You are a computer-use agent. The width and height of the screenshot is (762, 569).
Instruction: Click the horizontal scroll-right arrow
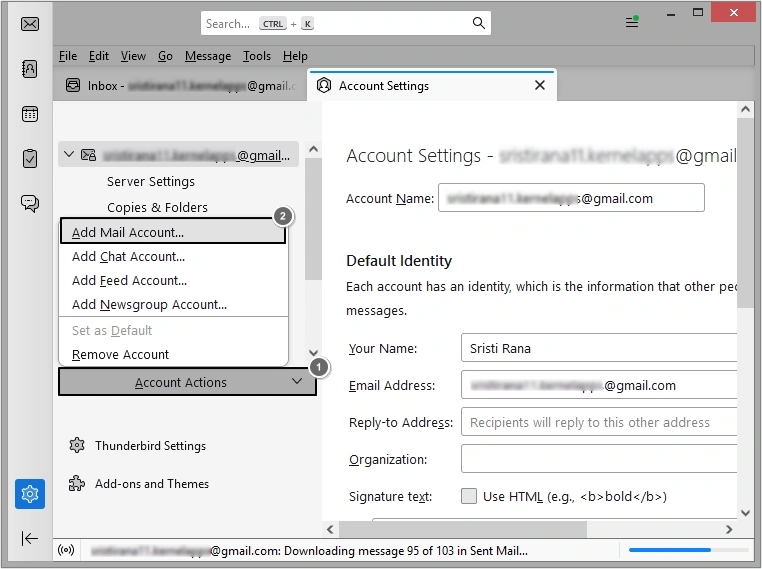pyautogui.click(x=728, y=529)
